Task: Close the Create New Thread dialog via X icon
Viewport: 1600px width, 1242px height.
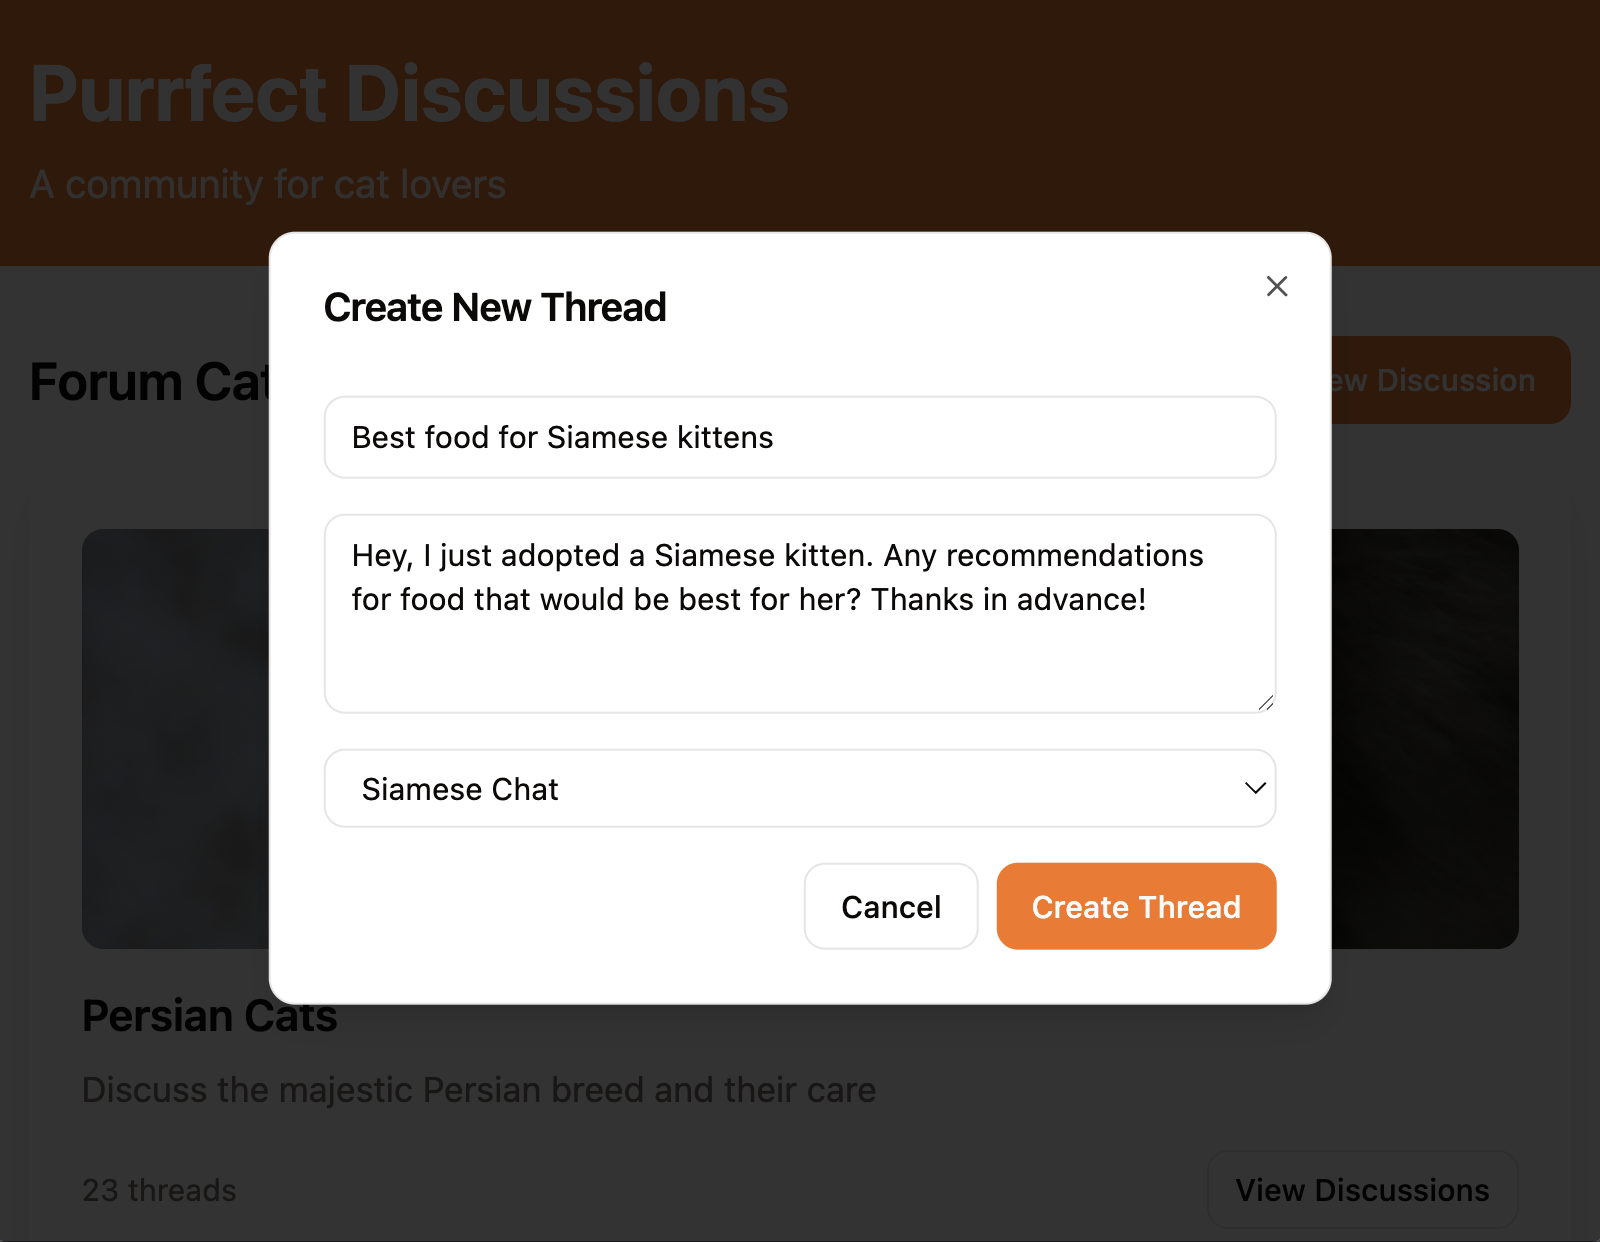Action: tap(1277, 286)
